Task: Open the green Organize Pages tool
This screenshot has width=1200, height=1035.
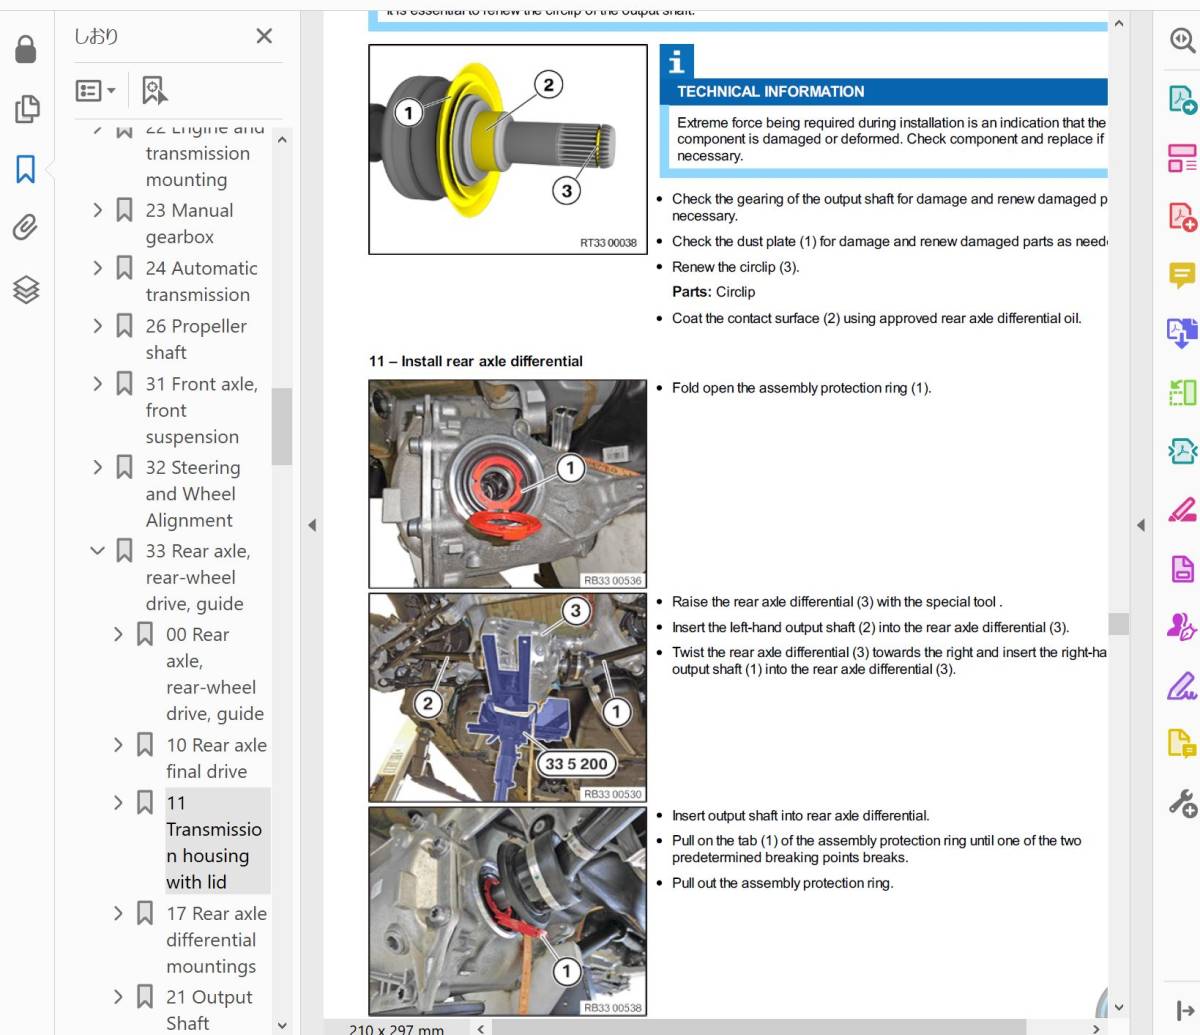Action: point(1182,392)
